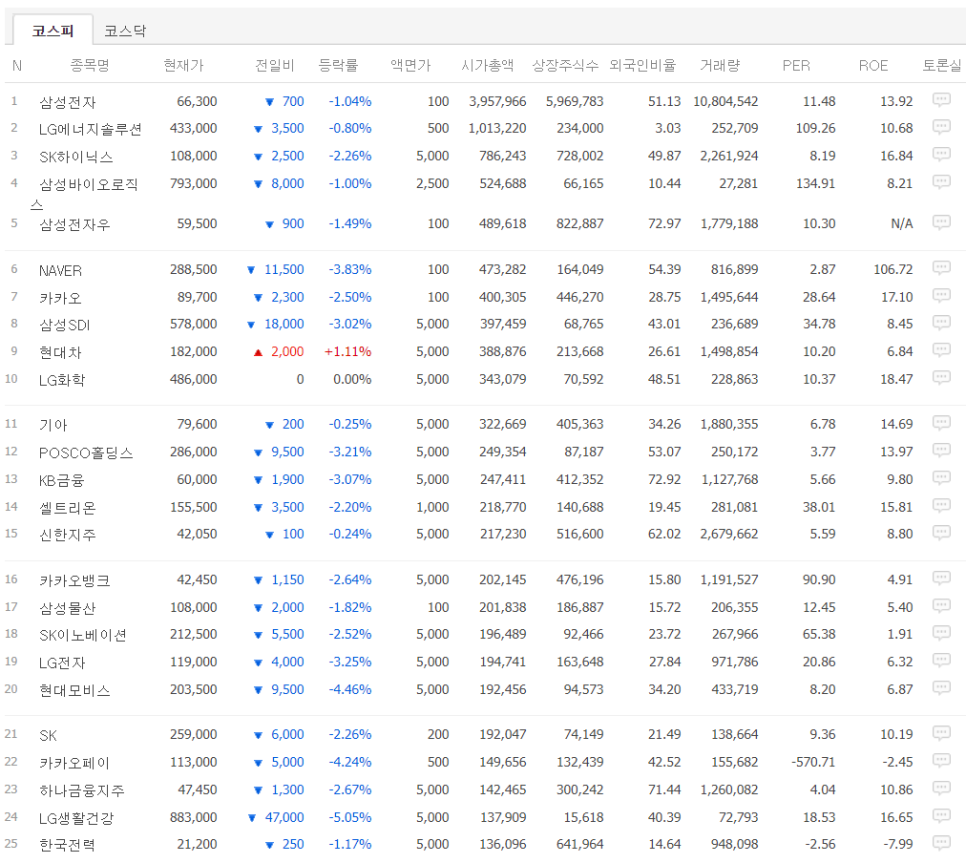Viewport: 966px width, 863px height.
Task: Open the KB금융 stock link
Action: point(62,480)
